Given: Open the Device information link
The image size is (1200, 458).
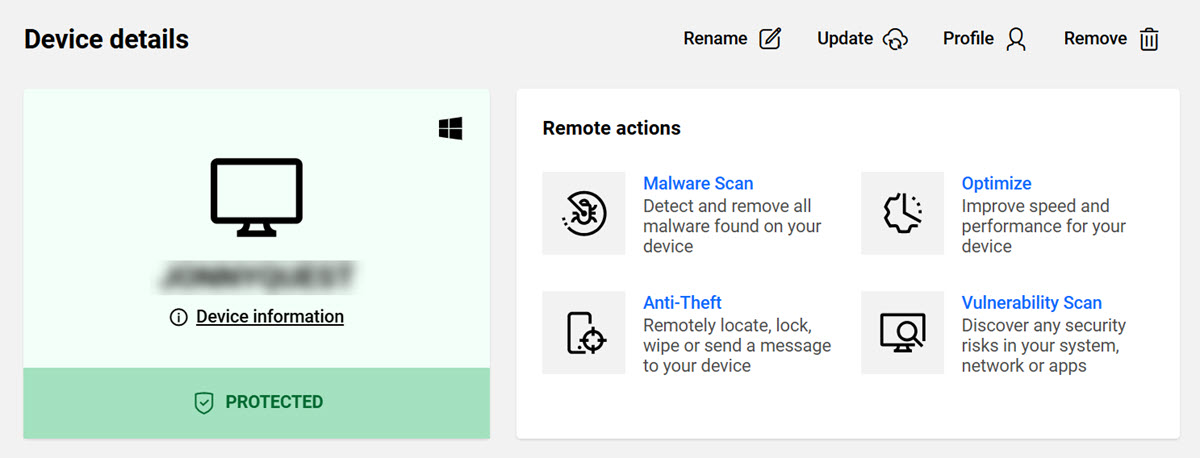Looking at the screenshot, I should [x=270, y=317].
